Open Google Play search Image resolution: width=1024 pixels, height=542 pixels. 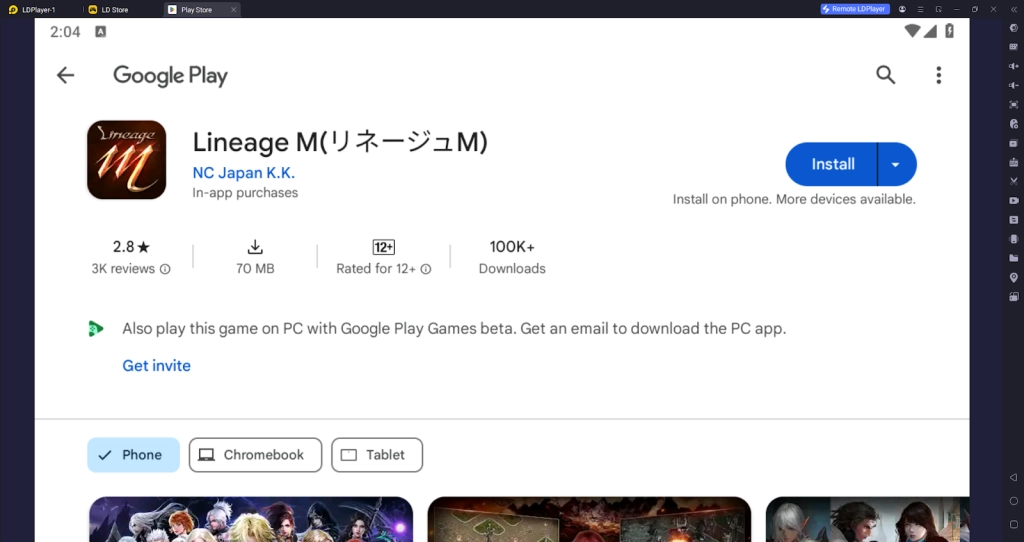tap(886, 74)
